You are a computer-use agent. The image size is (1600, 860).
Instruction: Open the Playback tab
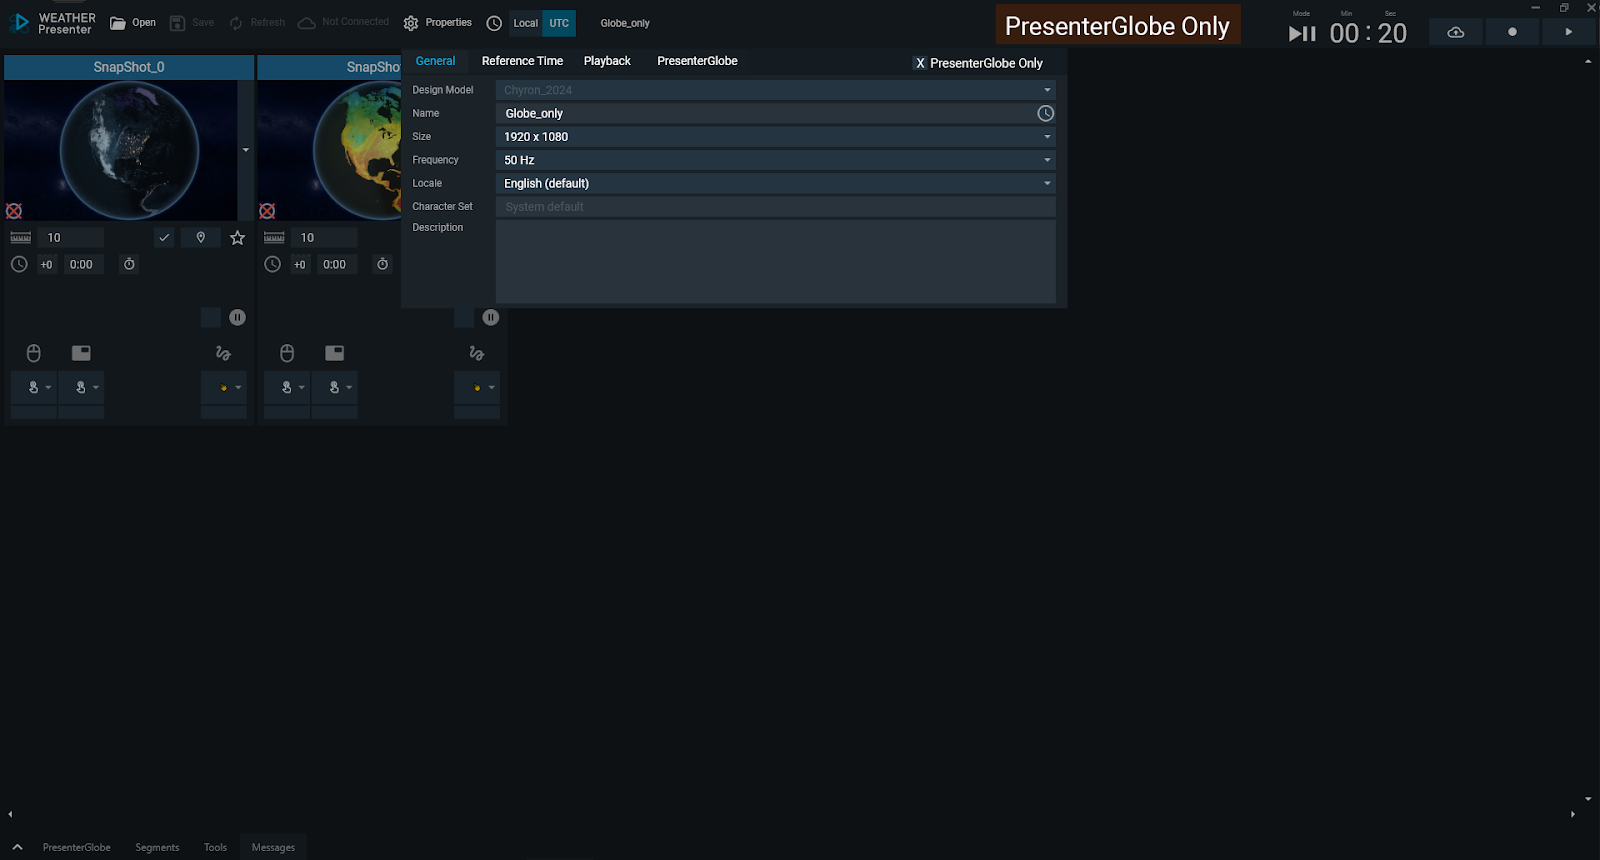(607, 61)
